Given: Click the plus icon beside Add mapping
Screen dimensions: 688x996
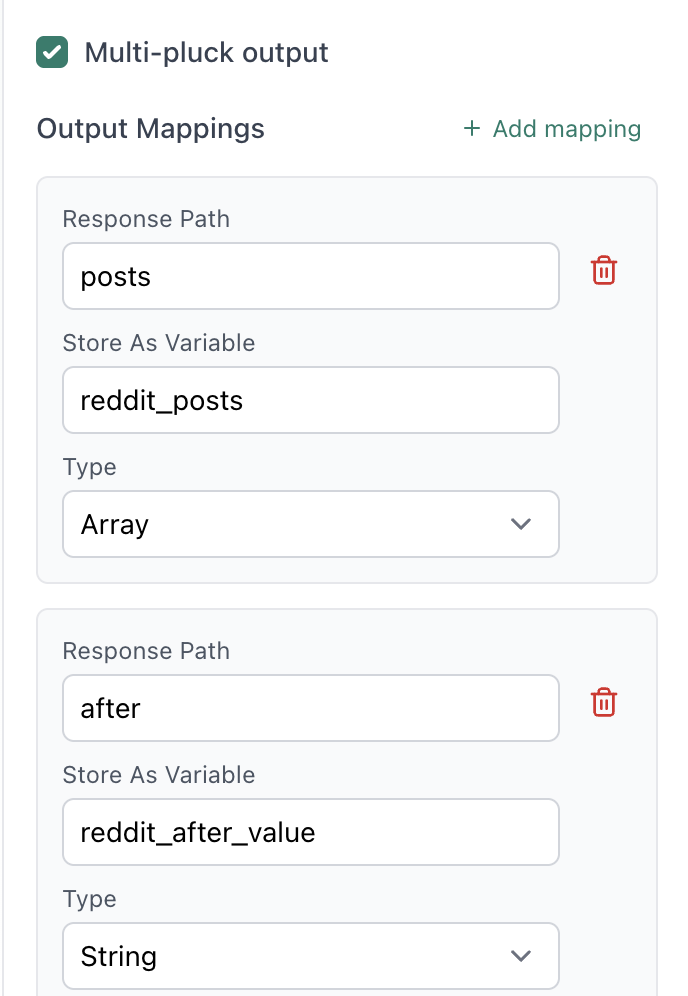Looking at the screenshot, I should pos(472,129).
